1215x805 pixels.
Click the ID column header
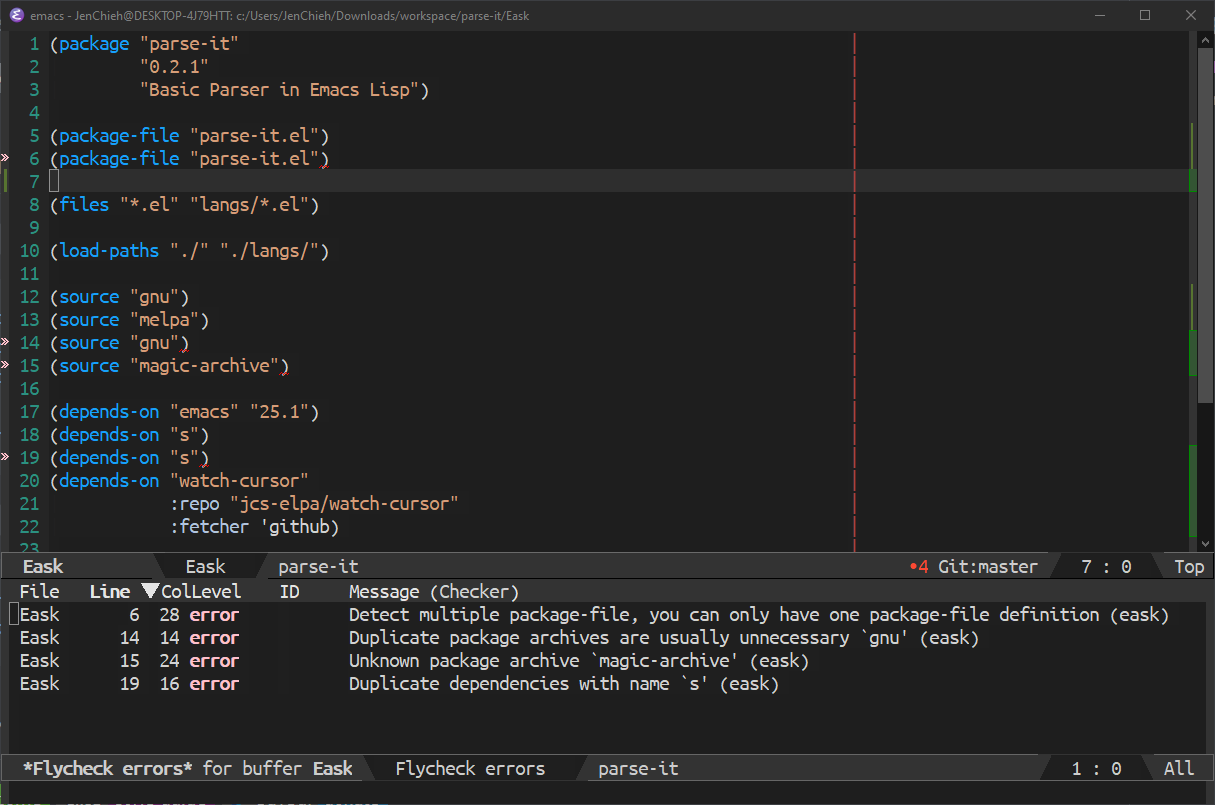click(x=290, y=591)
